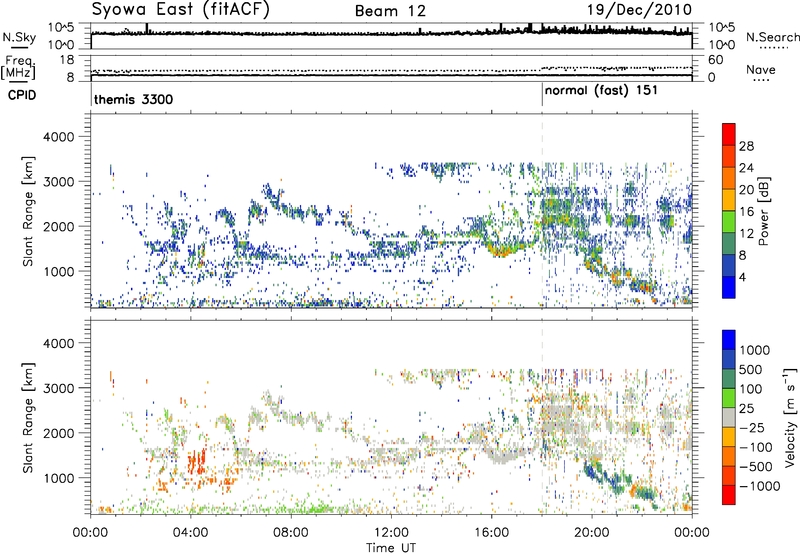
Task: Click the '1000' Velocity colorbar tick label
Action: 754,350
